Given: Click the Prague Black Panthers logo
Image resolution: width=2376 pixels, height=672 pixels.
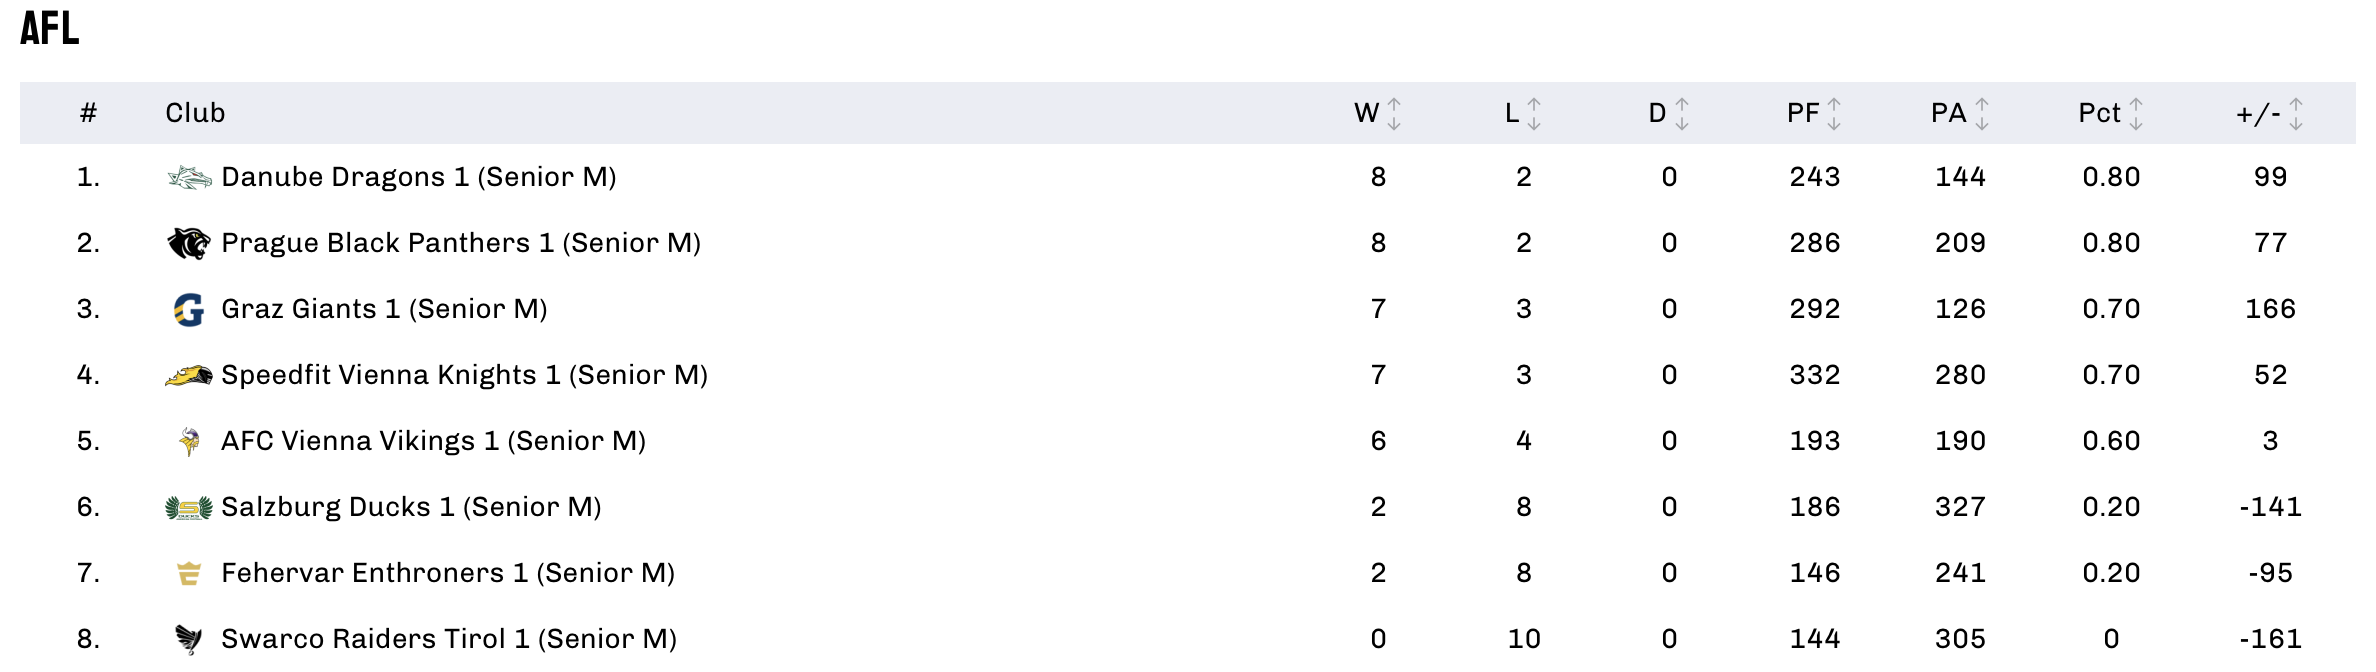Looking at the screenshot, I should pyautogui.click(x=189, y=243).
